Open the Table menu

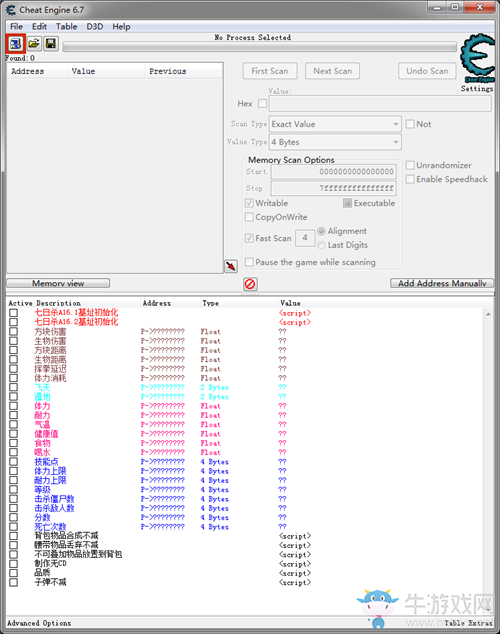coord(66,27)
